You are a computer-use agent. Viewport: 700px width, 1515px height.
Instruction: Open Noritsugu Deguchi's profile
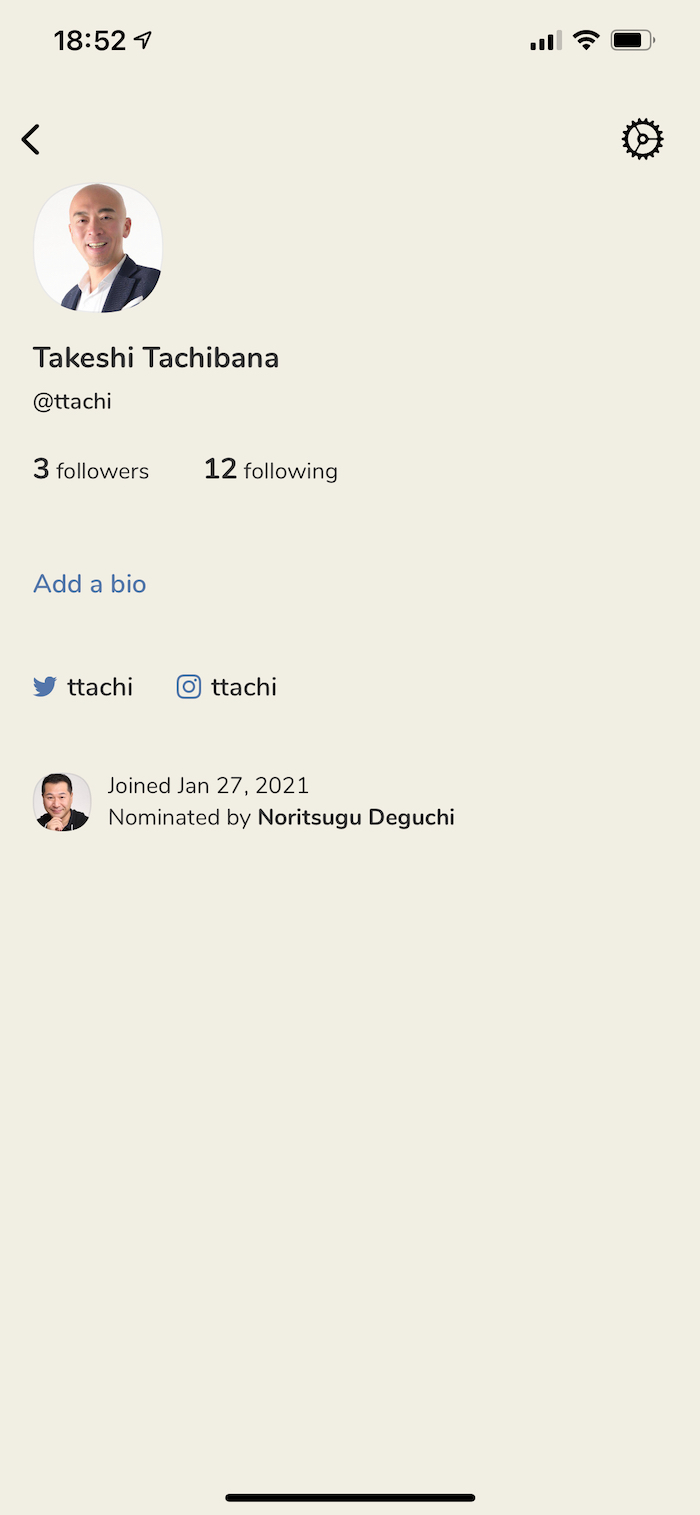click(356, 818)
